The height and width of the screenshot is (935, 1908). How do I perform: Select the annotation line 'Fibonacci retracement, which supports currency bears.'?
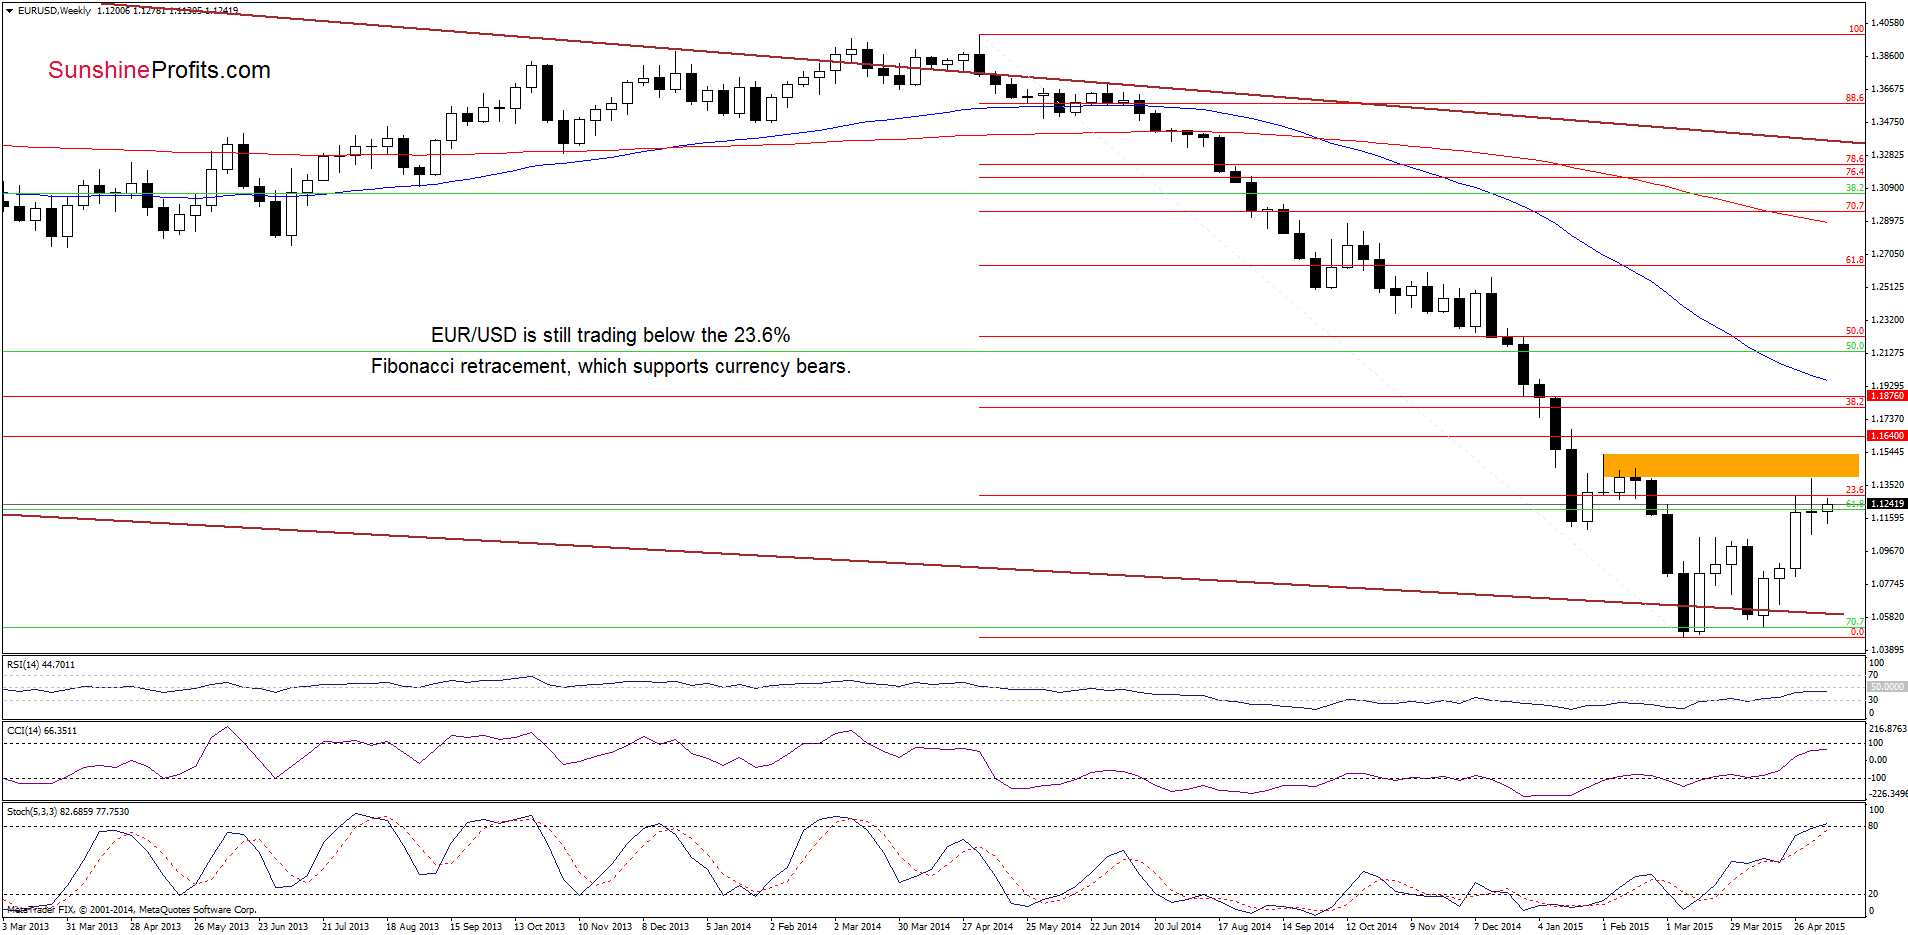(x=611, y=366)
